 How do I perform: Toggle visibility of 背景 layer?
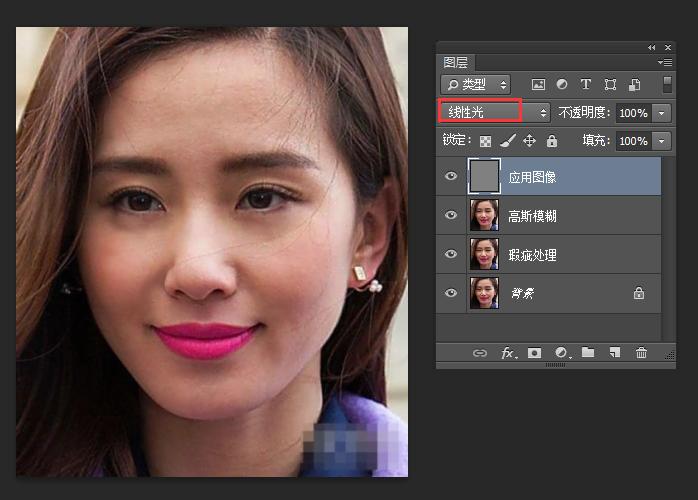click(451, 293)
